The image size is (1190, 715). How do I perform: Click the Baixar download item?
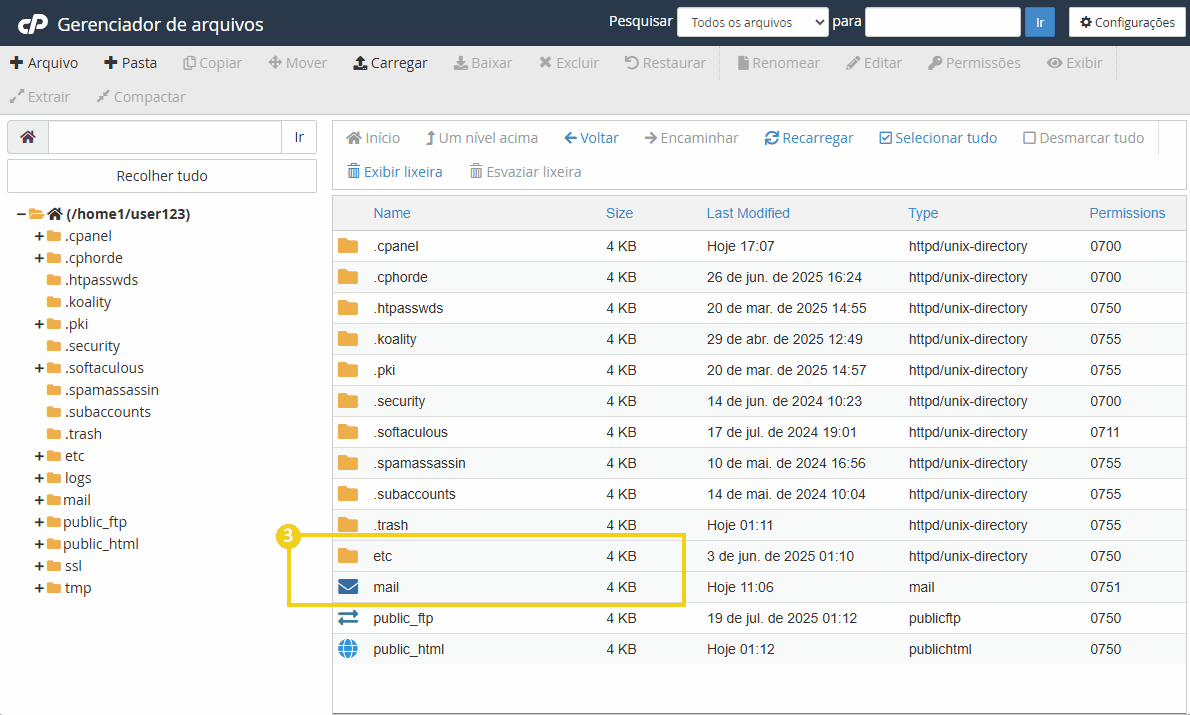point(483,63)
